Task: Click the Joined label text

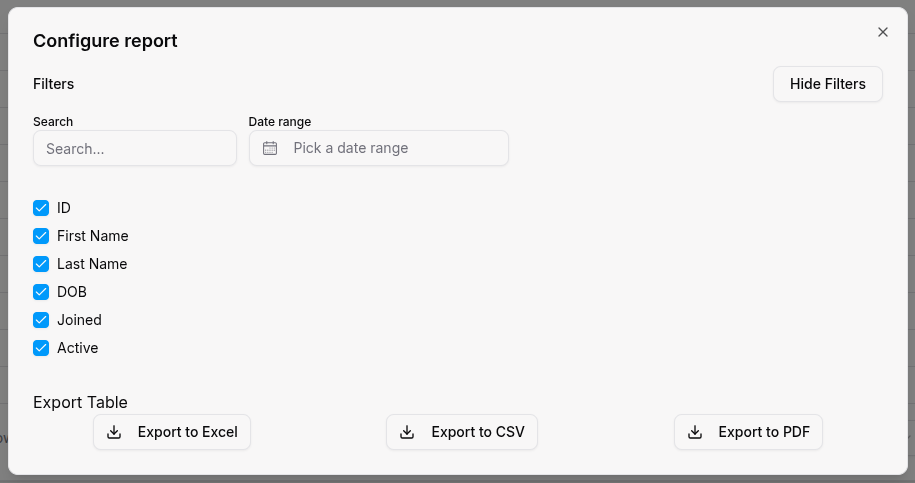Action: (80, 320)
